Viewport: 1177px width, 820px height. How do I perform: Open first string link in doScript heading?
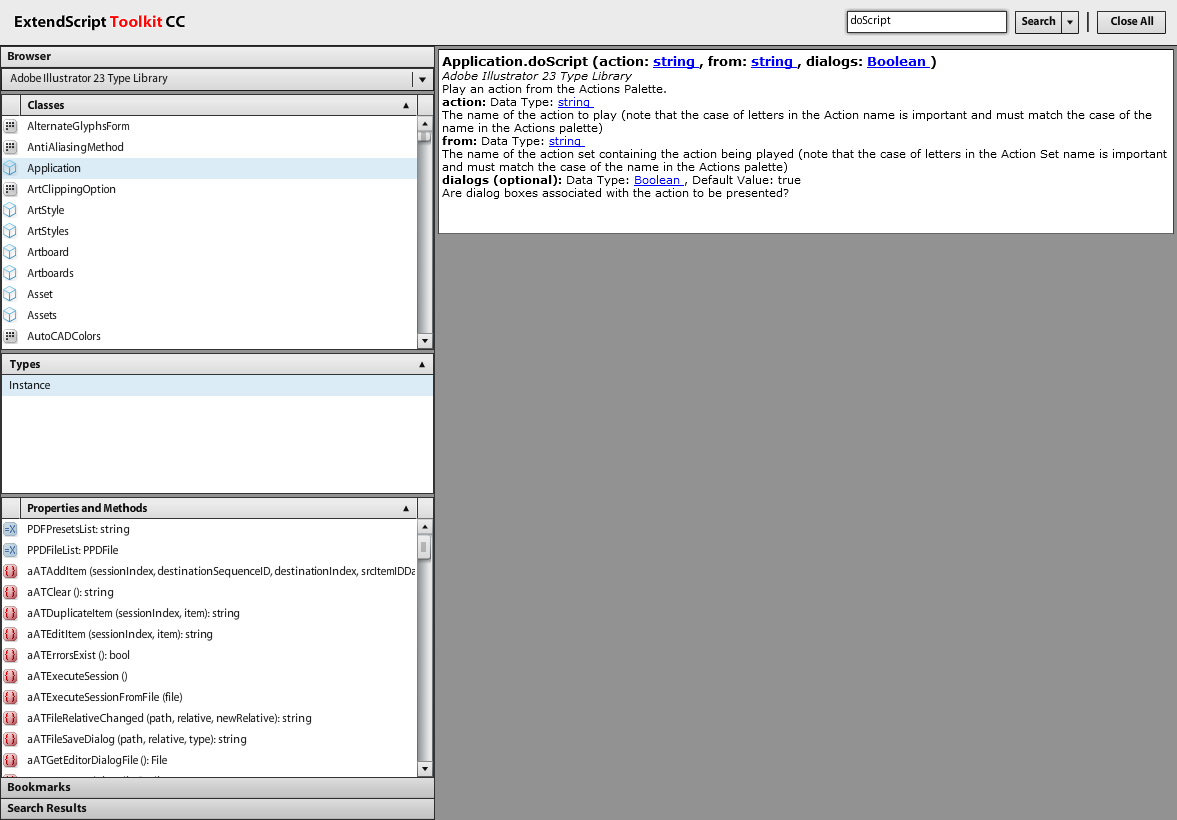(x=676, y=62)
